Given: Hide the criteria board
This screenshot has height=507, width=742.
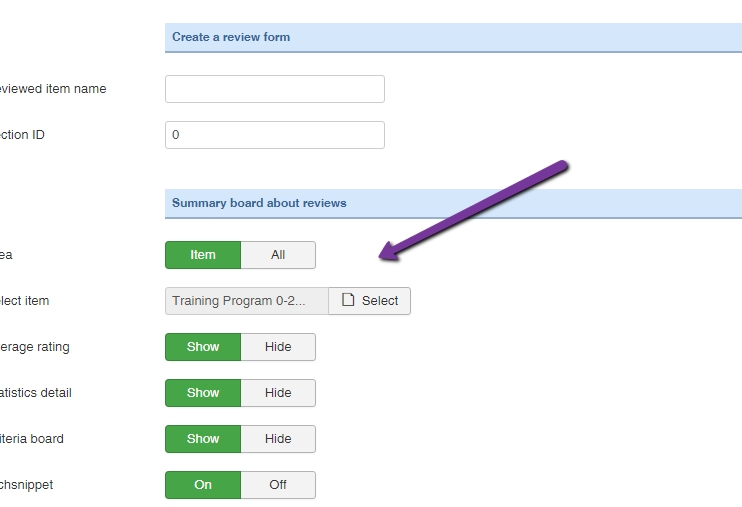Looking at the screenshot, I should coord(278,439).
